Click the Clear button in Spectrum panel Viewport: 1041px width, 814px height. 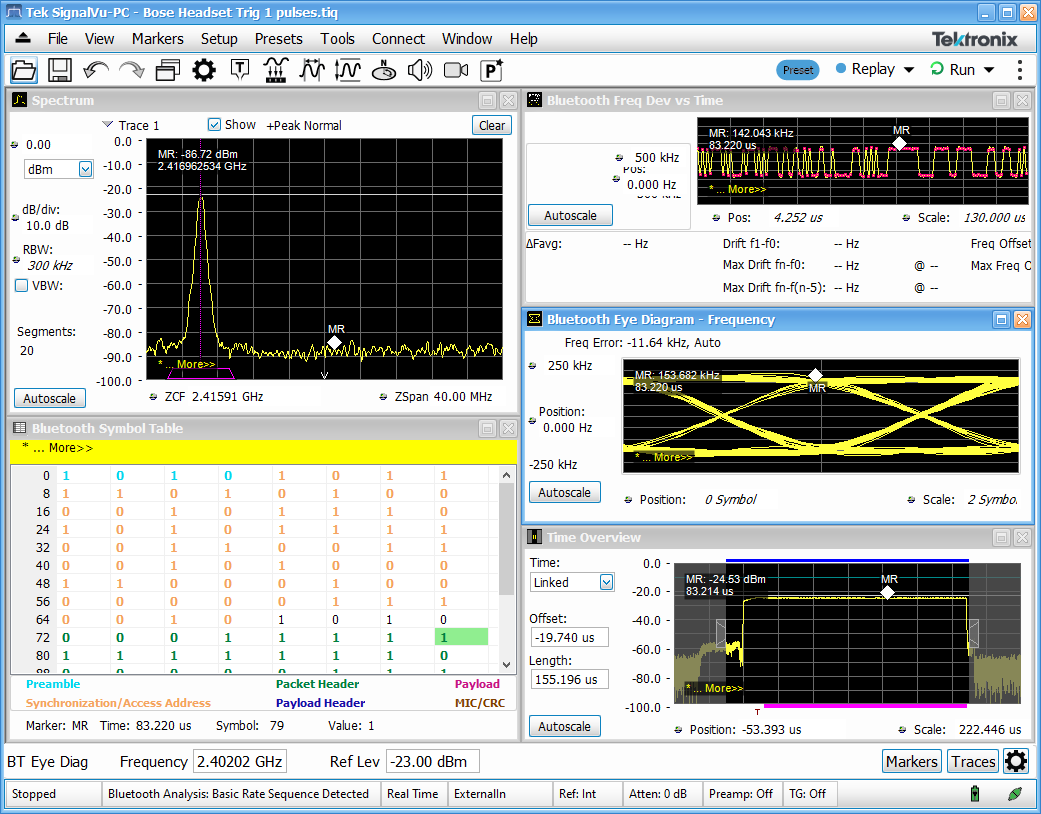point(491,125)
